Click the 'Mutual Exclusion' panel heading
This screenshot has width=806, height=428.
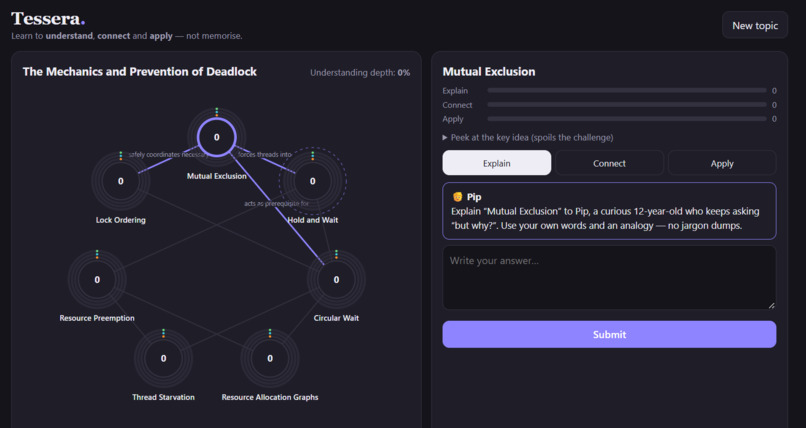tap(489, 72)
